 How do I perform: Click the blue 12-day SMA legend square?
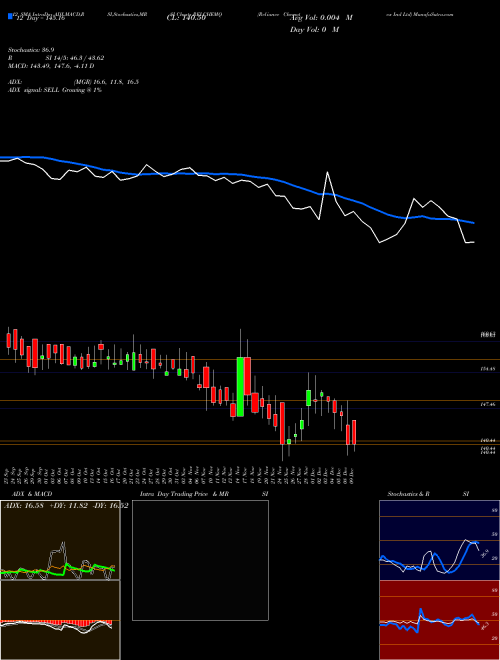click(x=10, y=16)
